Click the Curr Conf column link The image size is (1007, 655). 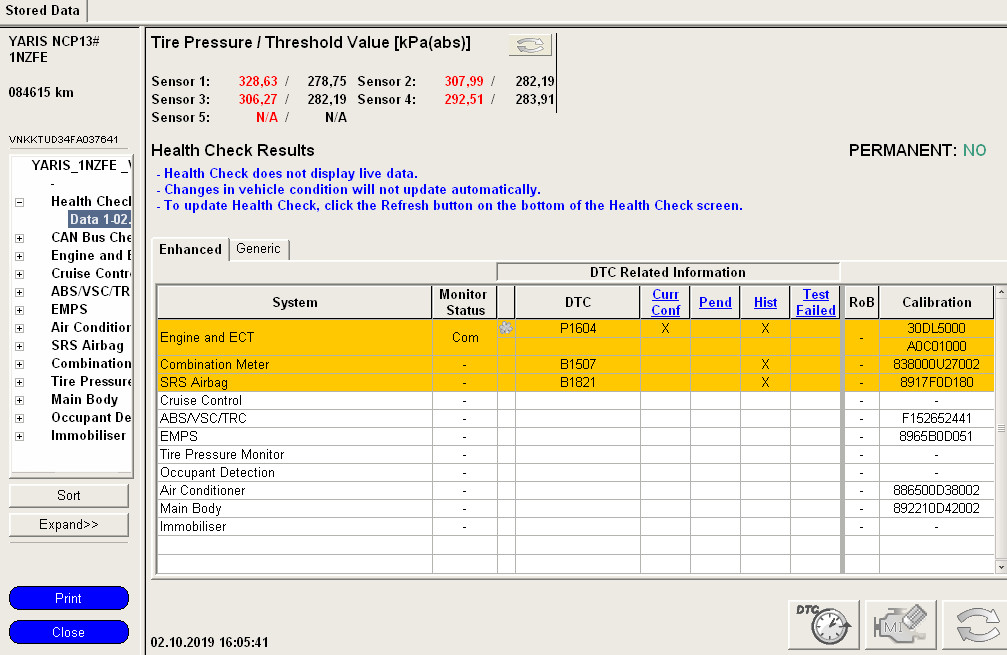pos(665,302)
